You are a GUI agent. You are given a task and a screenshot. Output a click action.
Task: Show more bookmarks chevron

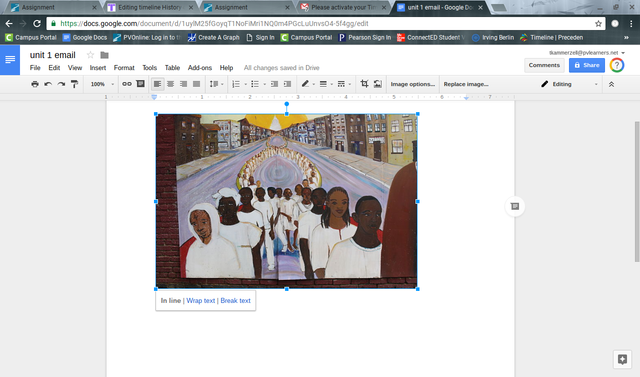tap(627, 38)
